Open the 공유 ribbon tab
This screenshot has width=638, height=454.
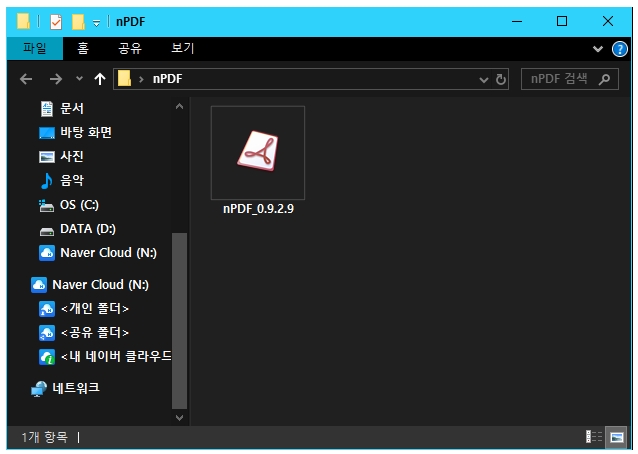tap(130, 48)
